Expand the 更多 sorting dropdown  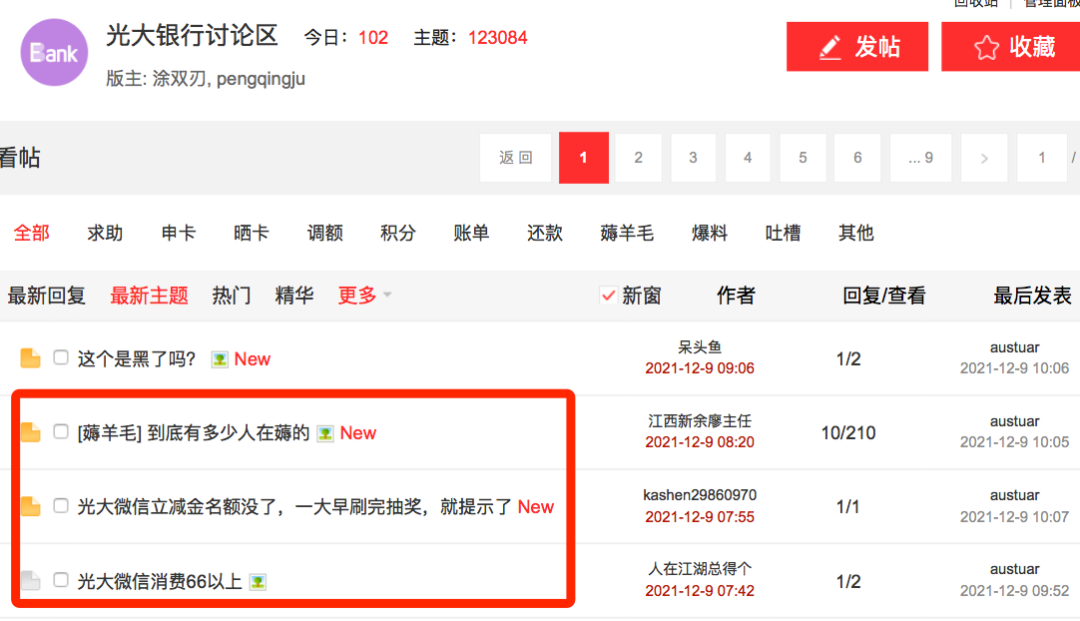coord(364,295)
